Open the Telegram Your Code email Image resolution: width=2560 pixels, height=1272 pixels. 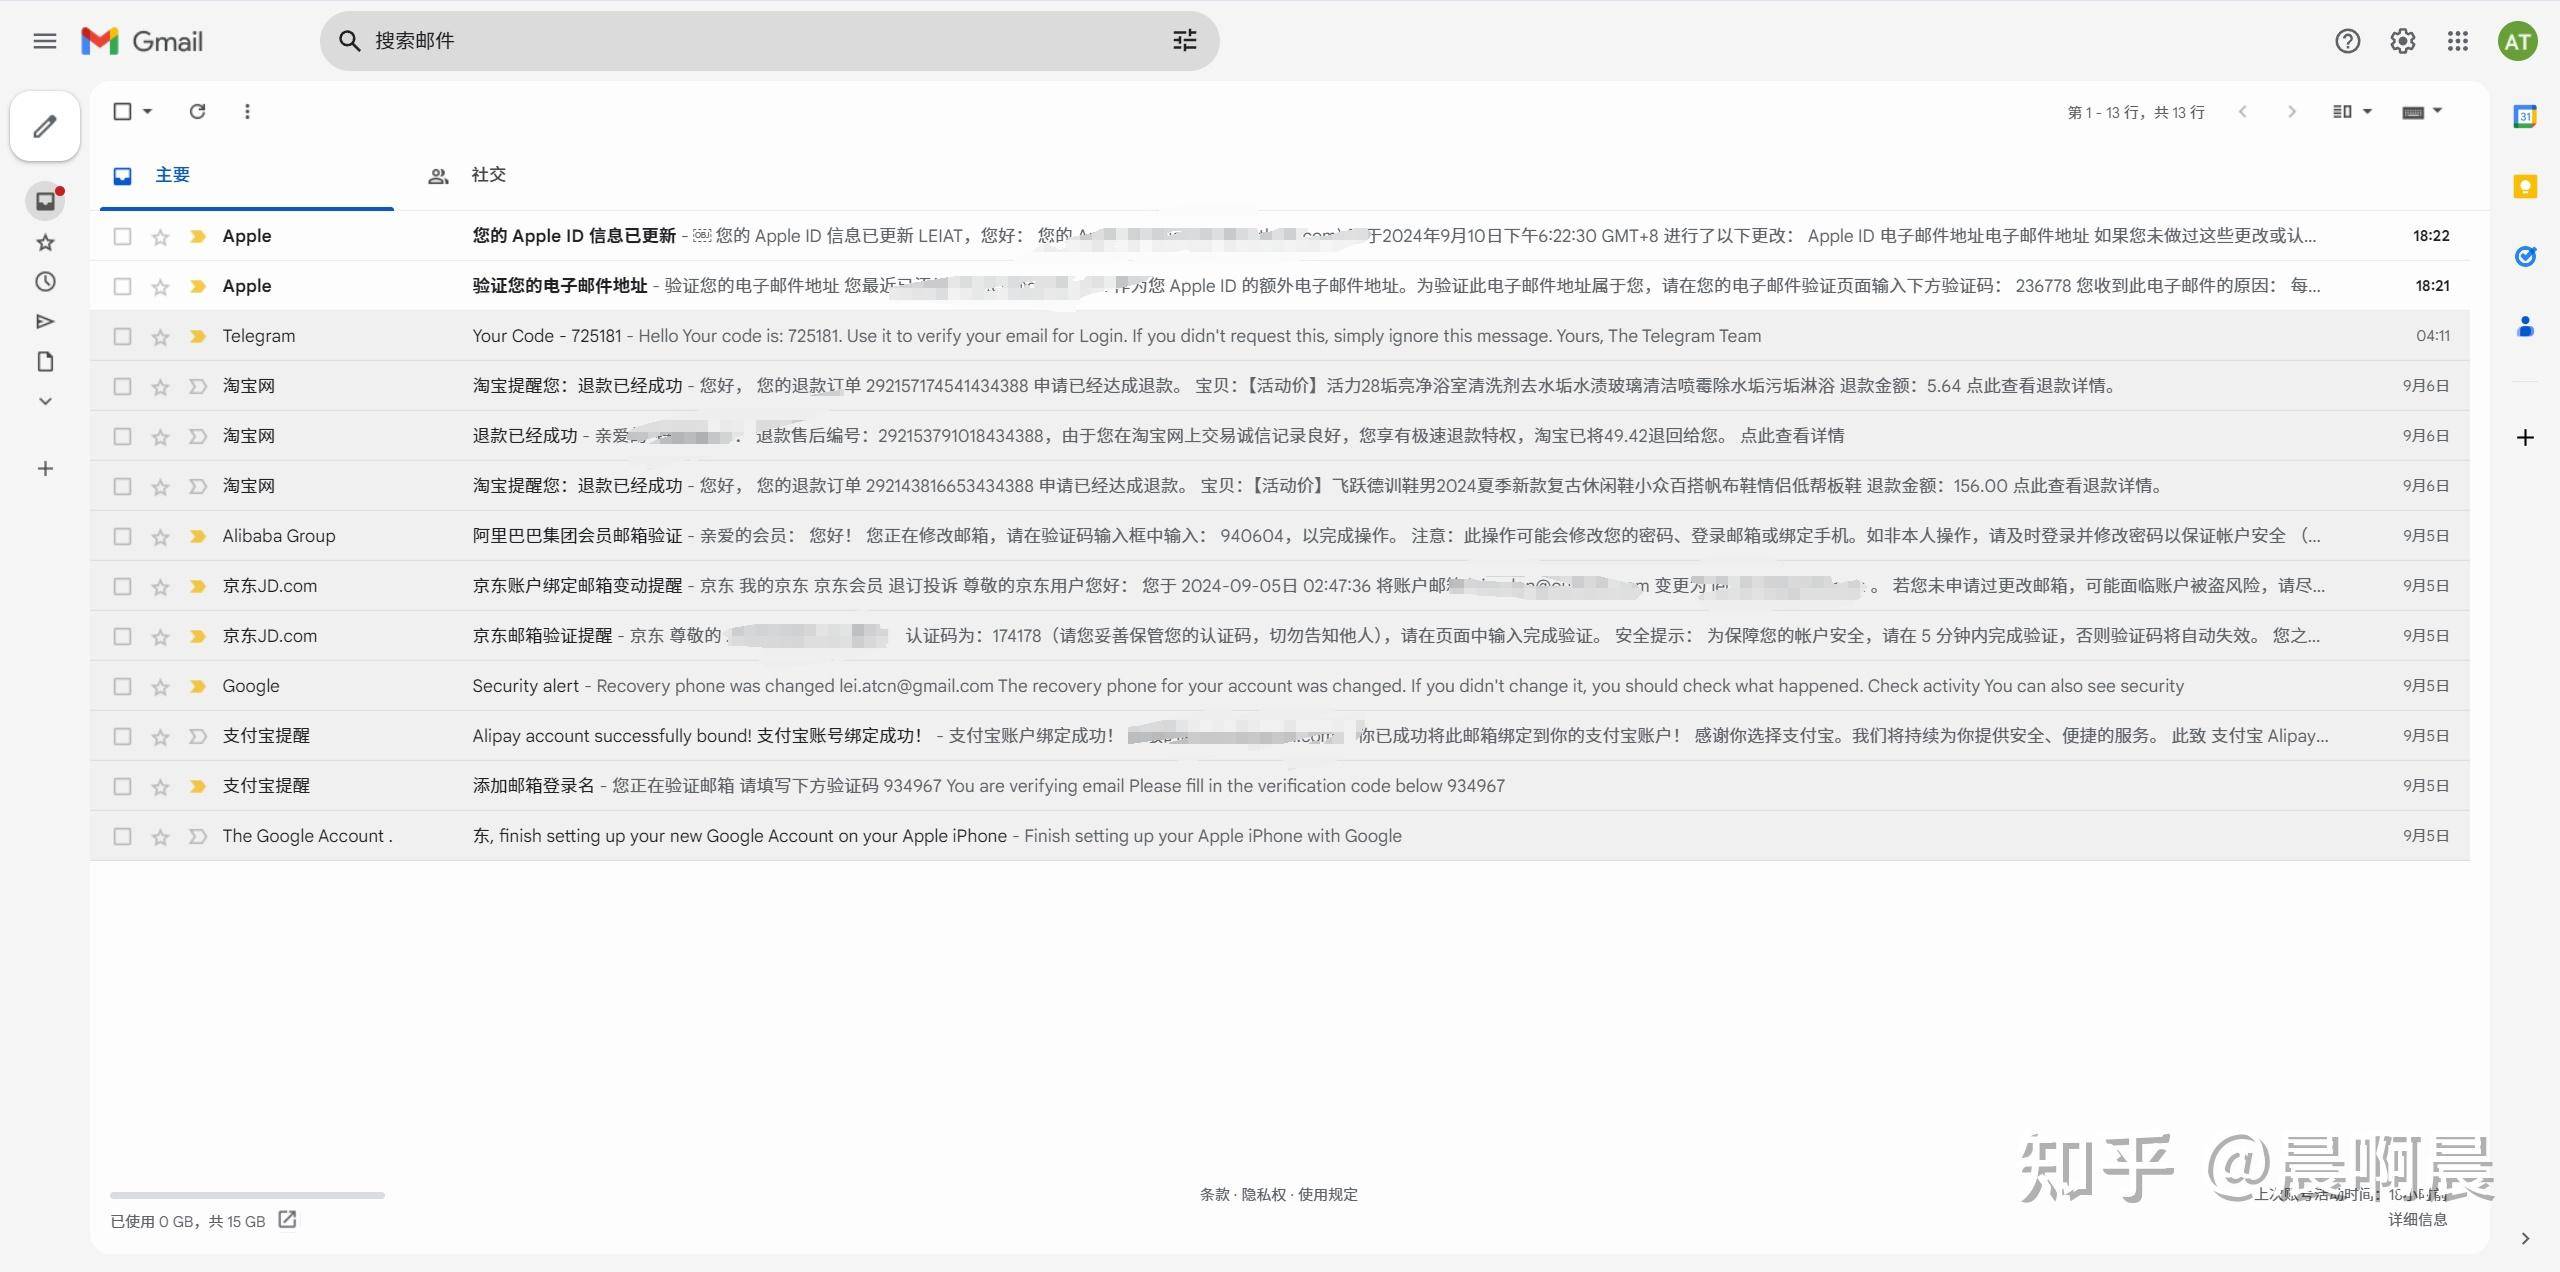(1280, 336)
